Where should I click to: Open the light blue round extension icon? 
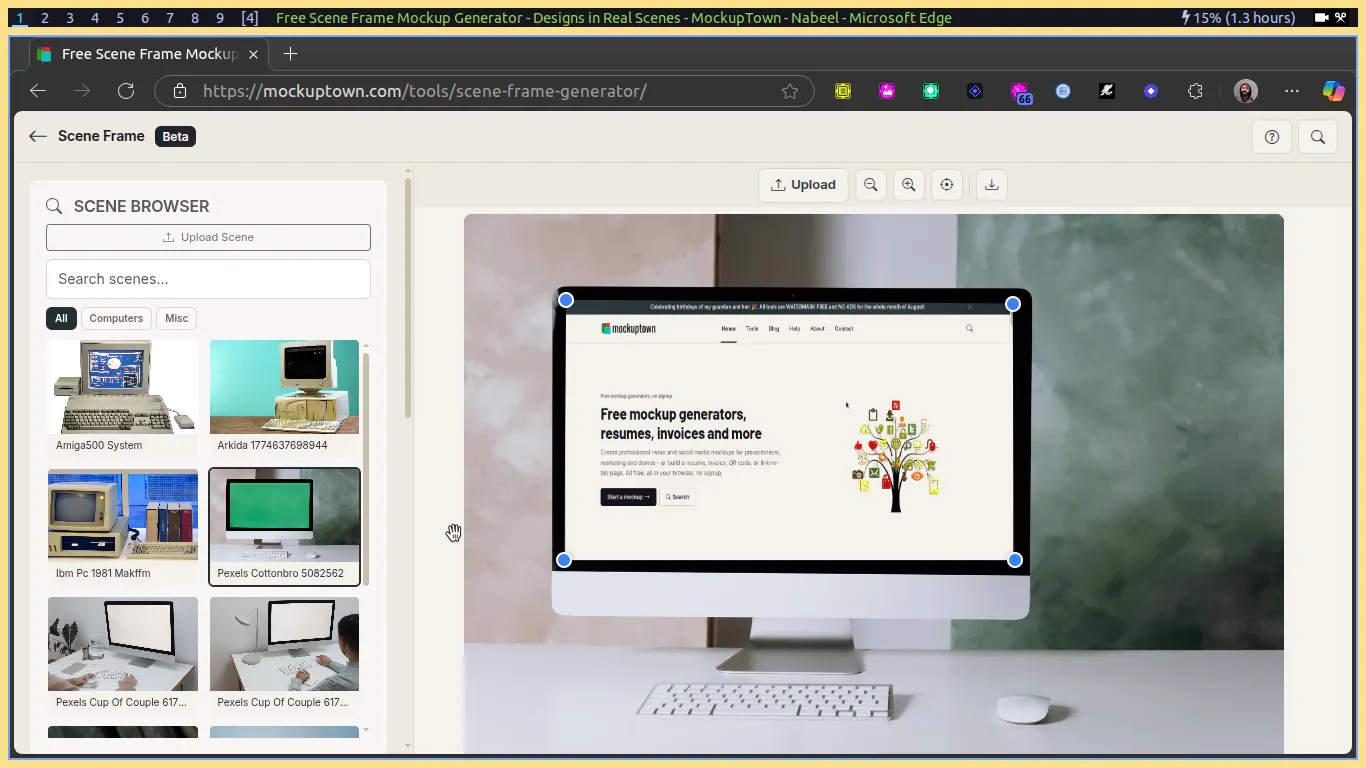(1063, 91)
